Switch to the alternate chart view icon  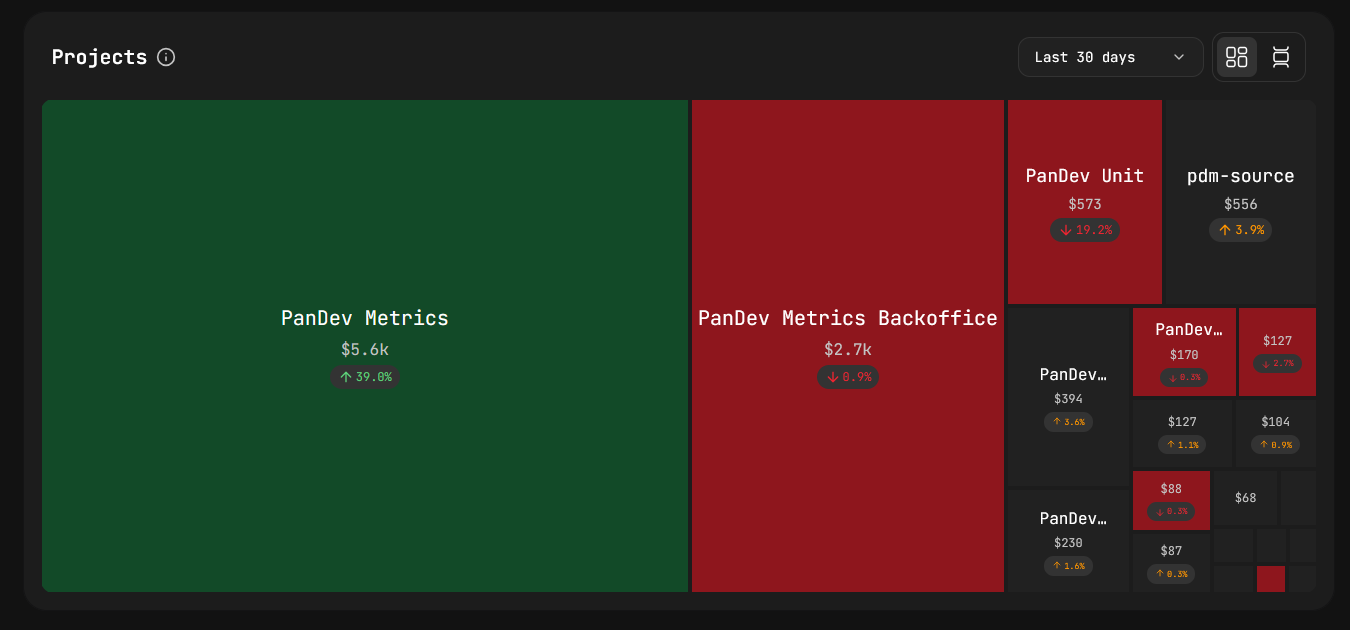[x=1281, y=57]
